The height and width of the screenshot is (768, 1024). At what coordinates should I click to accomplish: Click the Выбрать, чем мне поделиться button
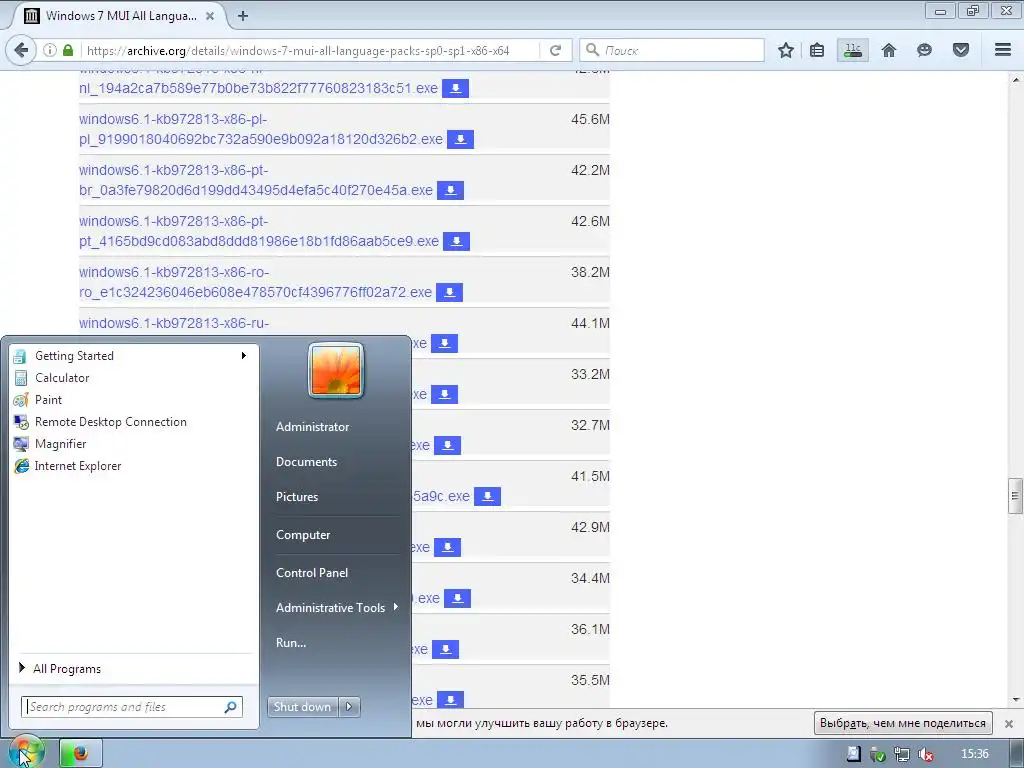(903, 723)
